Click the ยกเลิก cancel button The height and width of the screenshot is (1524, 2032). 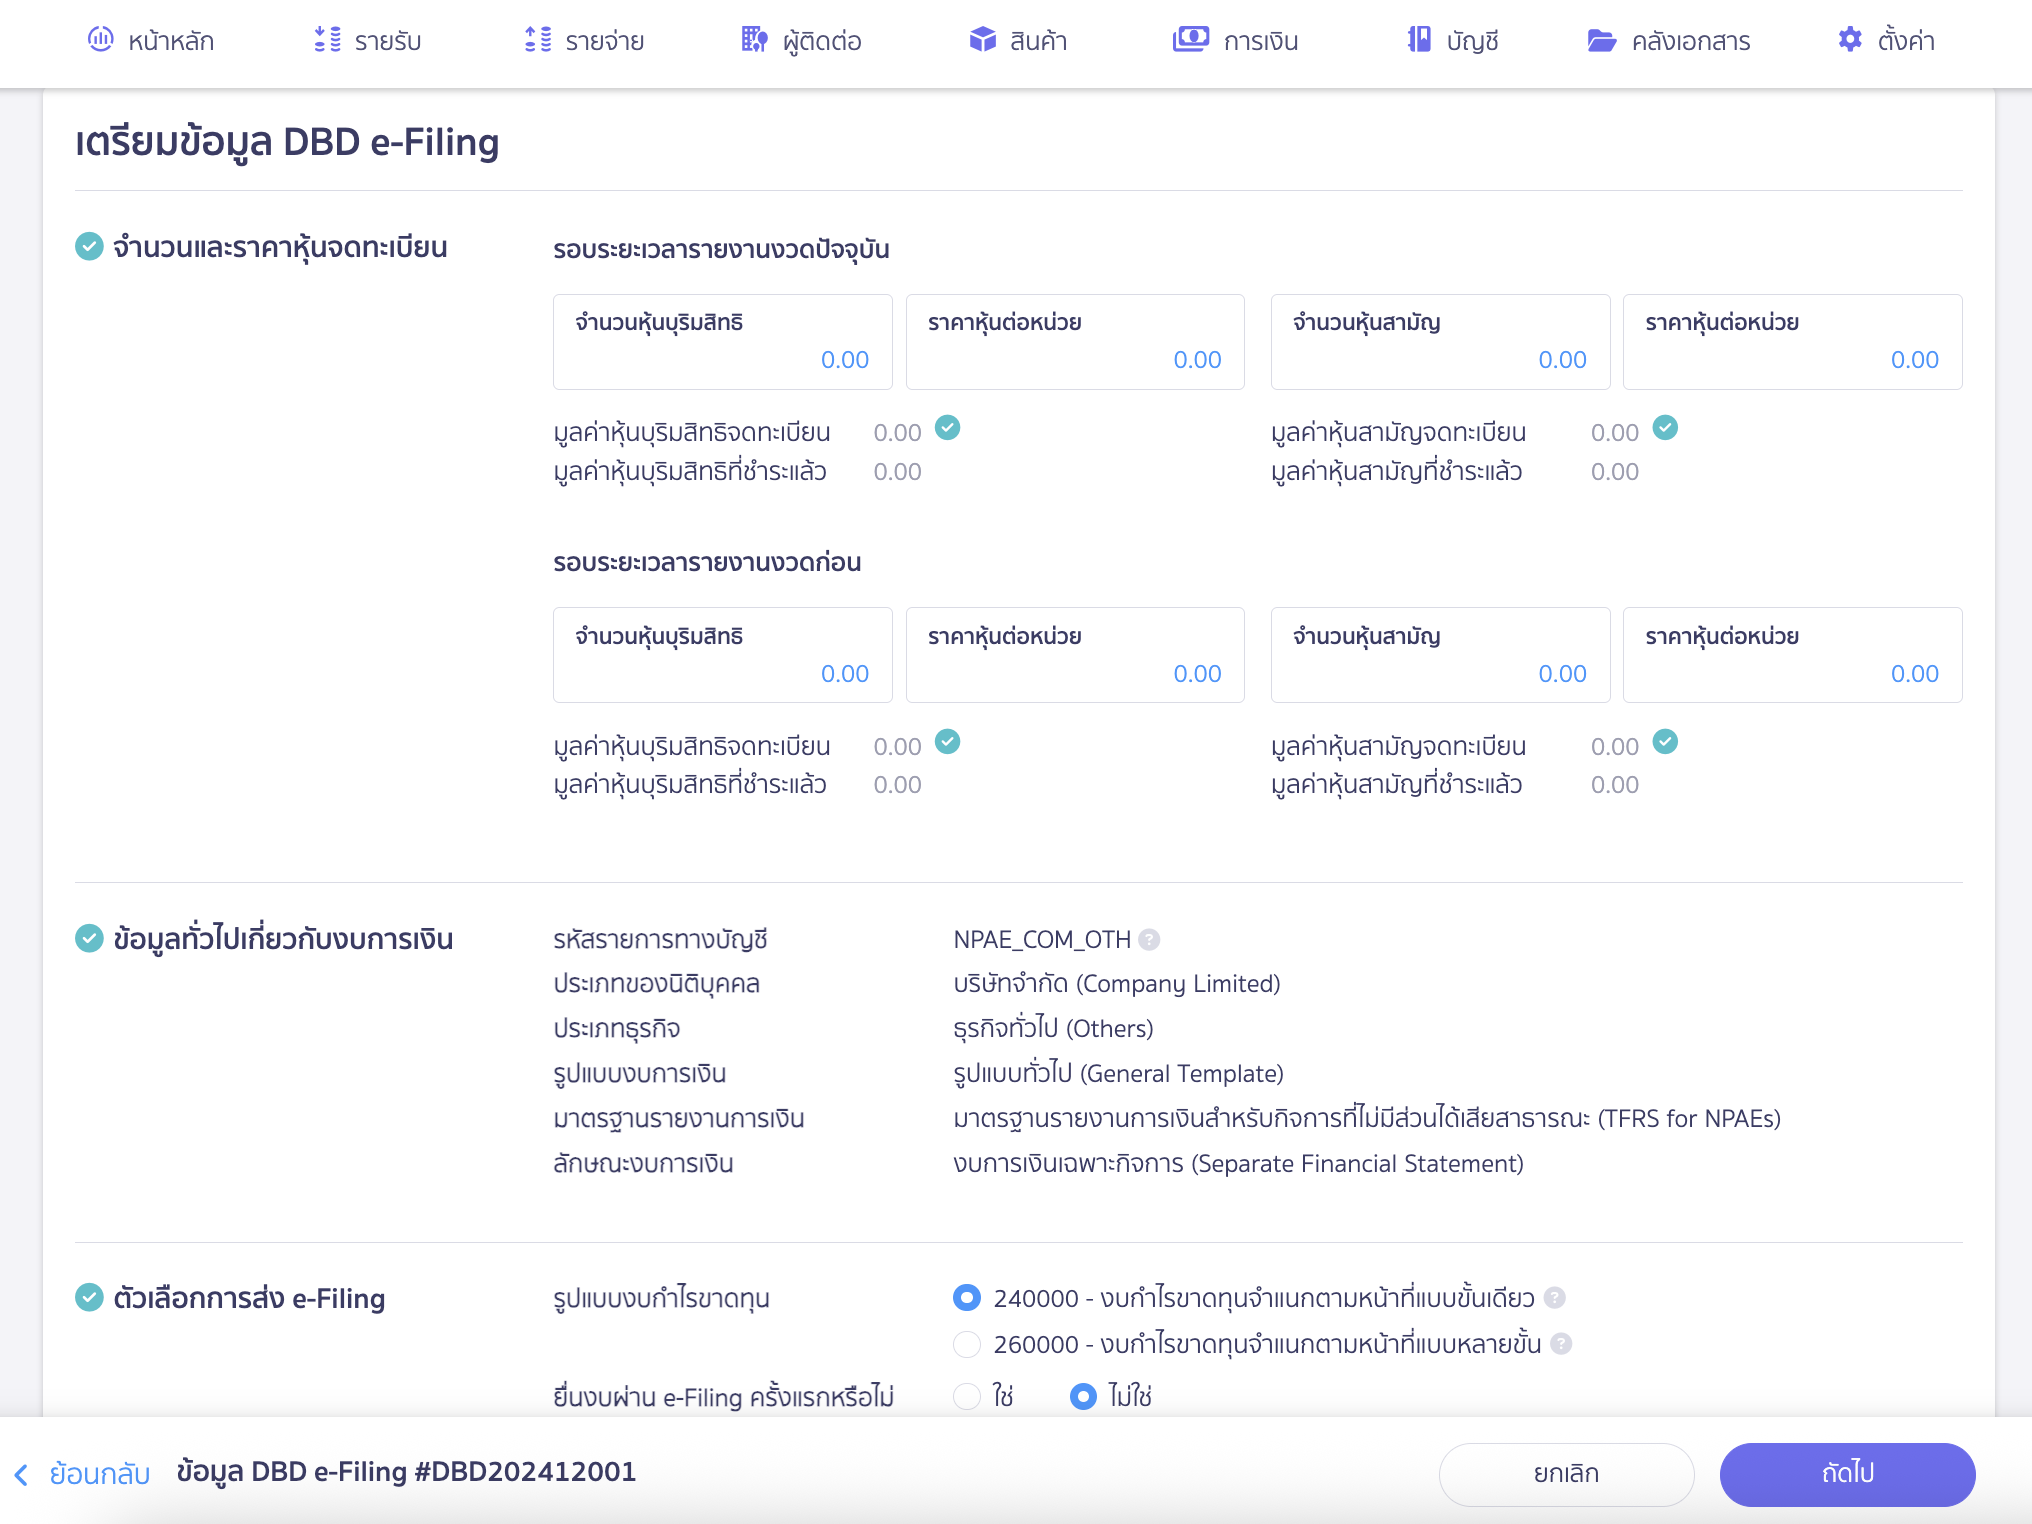pyautogui.click(x=1566, y=1474)
